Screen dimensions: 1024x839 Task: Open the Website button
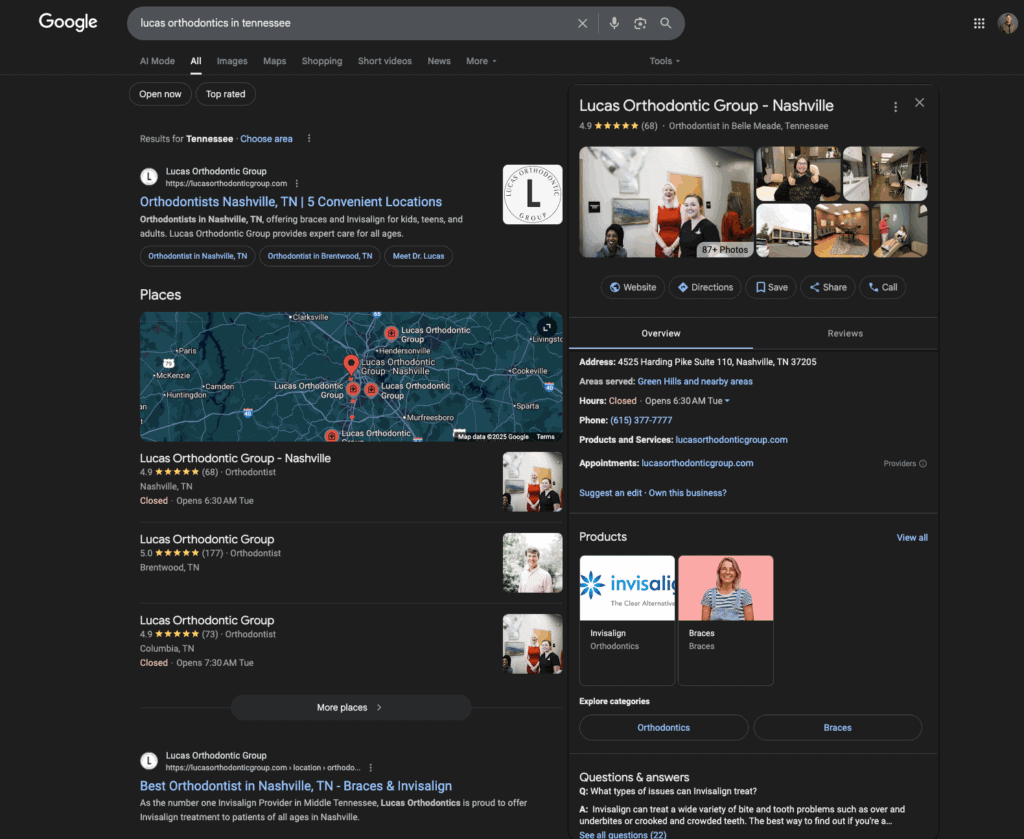pyautogui.click(x=633, y=287)
